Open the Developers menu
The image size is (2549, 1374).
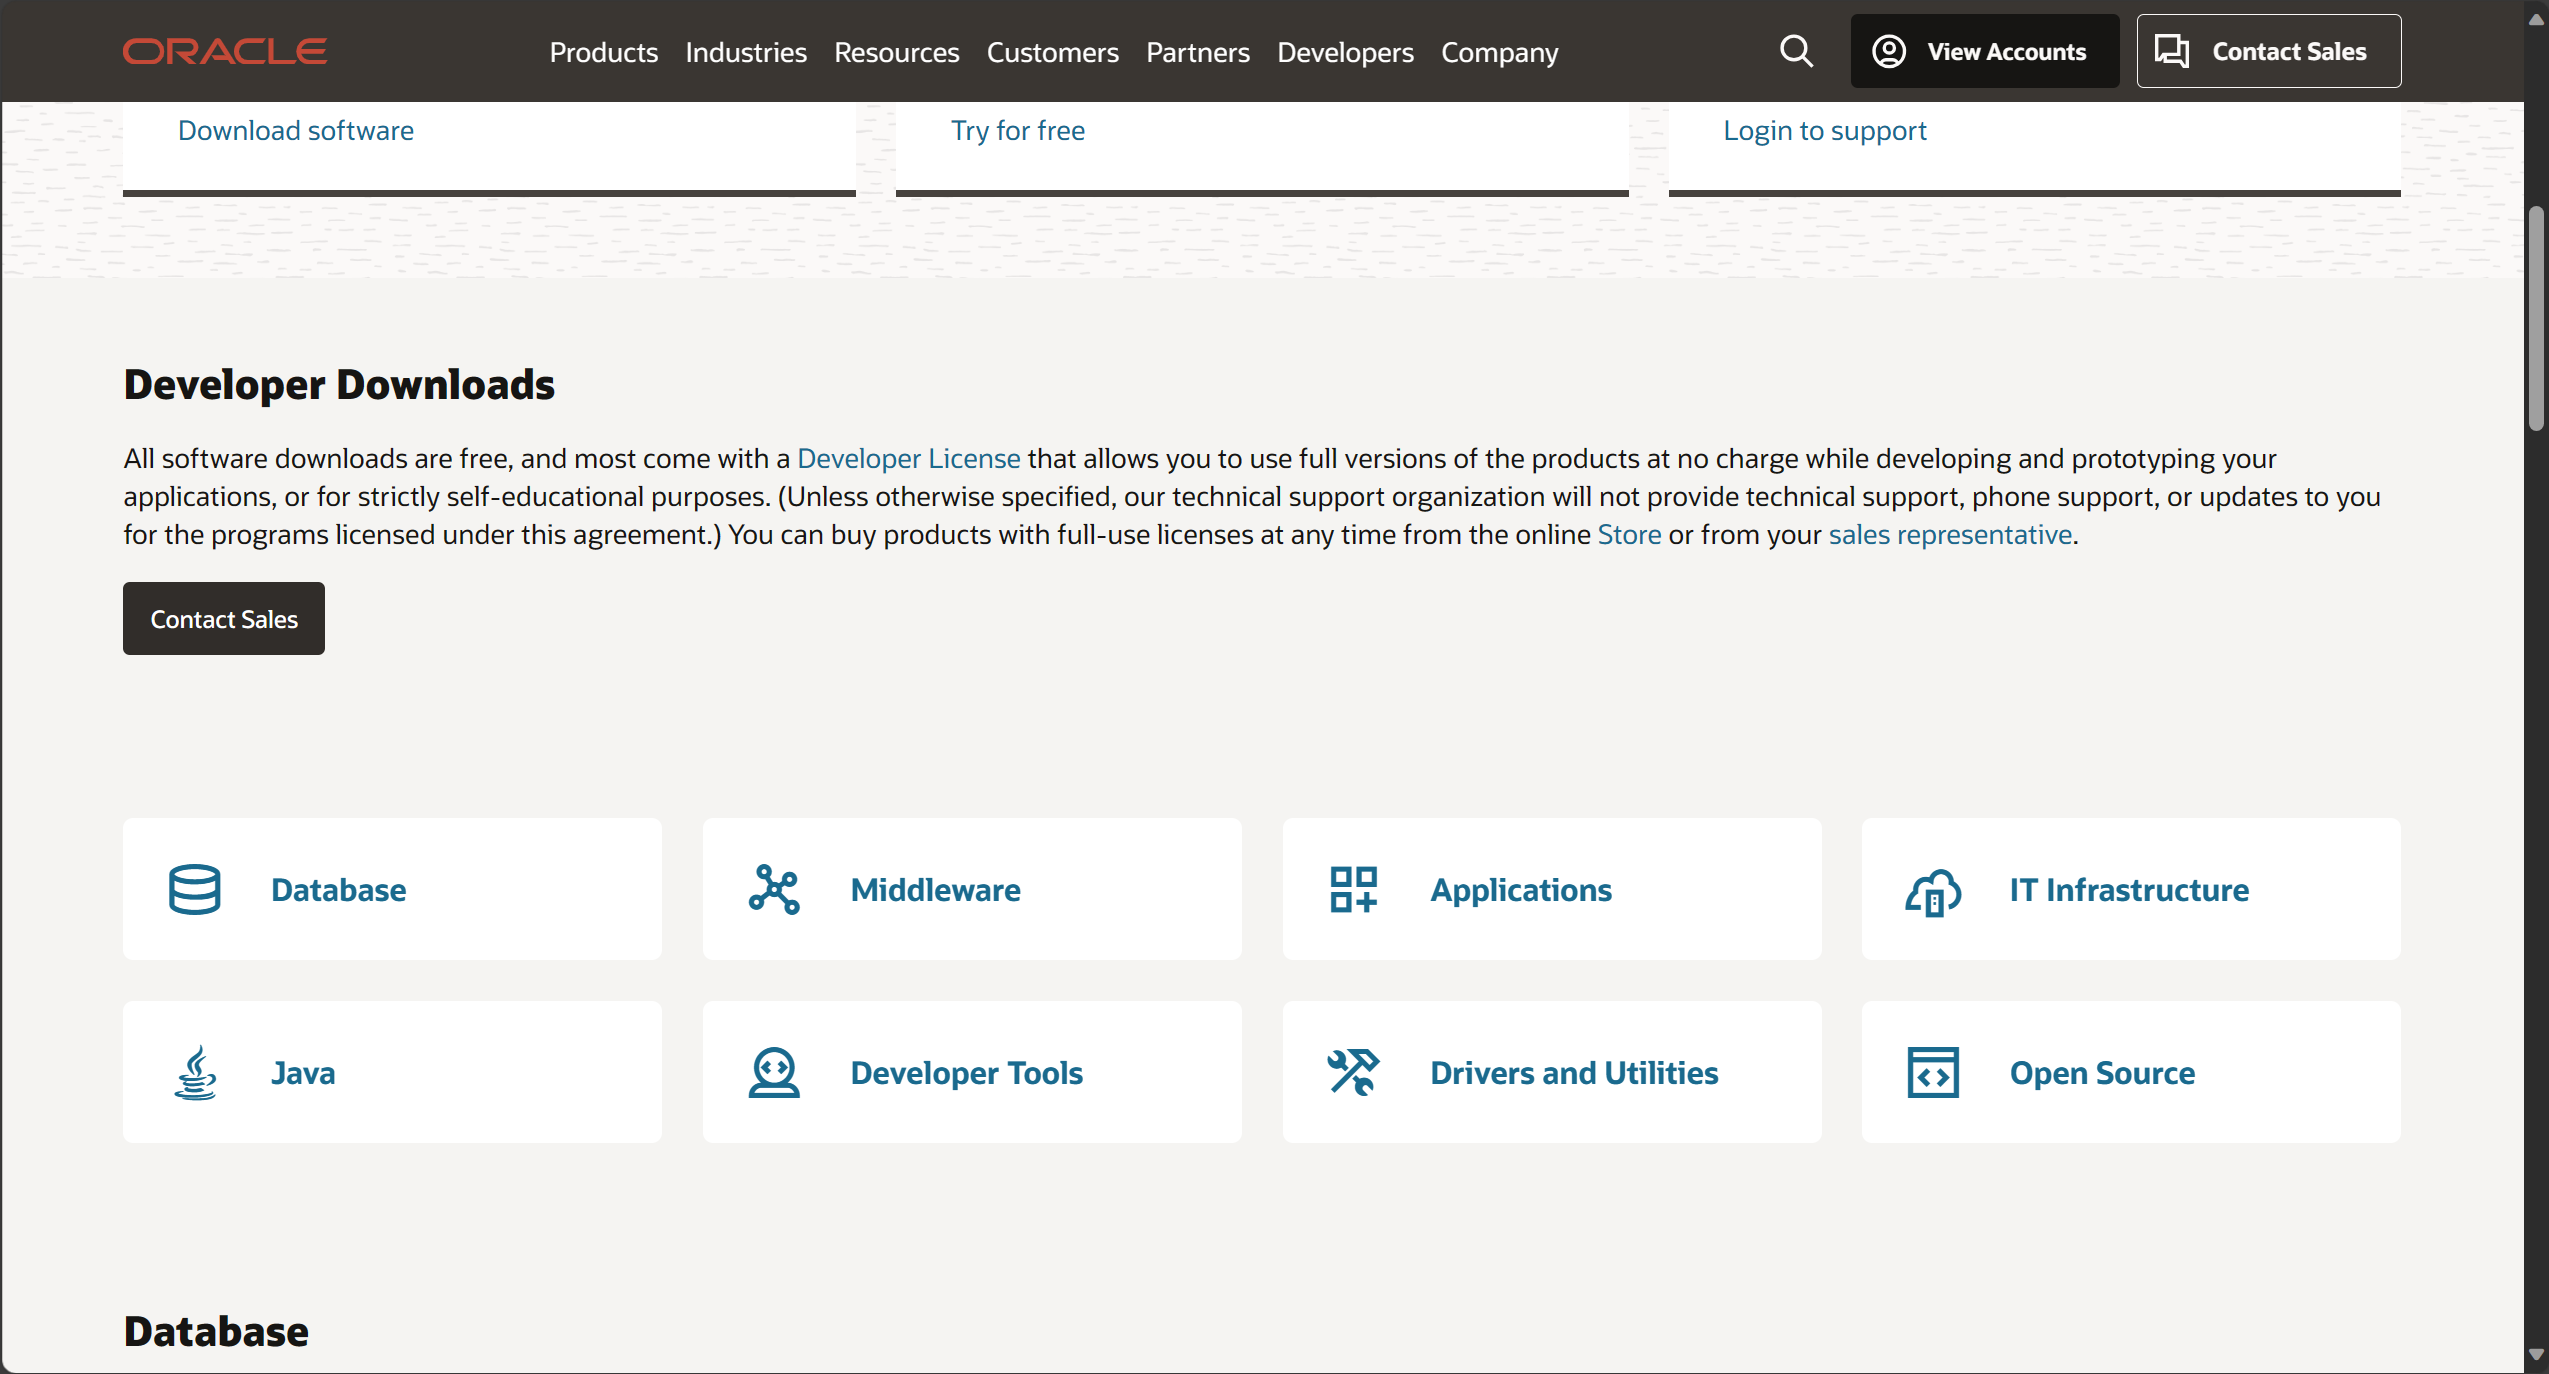1345,52
